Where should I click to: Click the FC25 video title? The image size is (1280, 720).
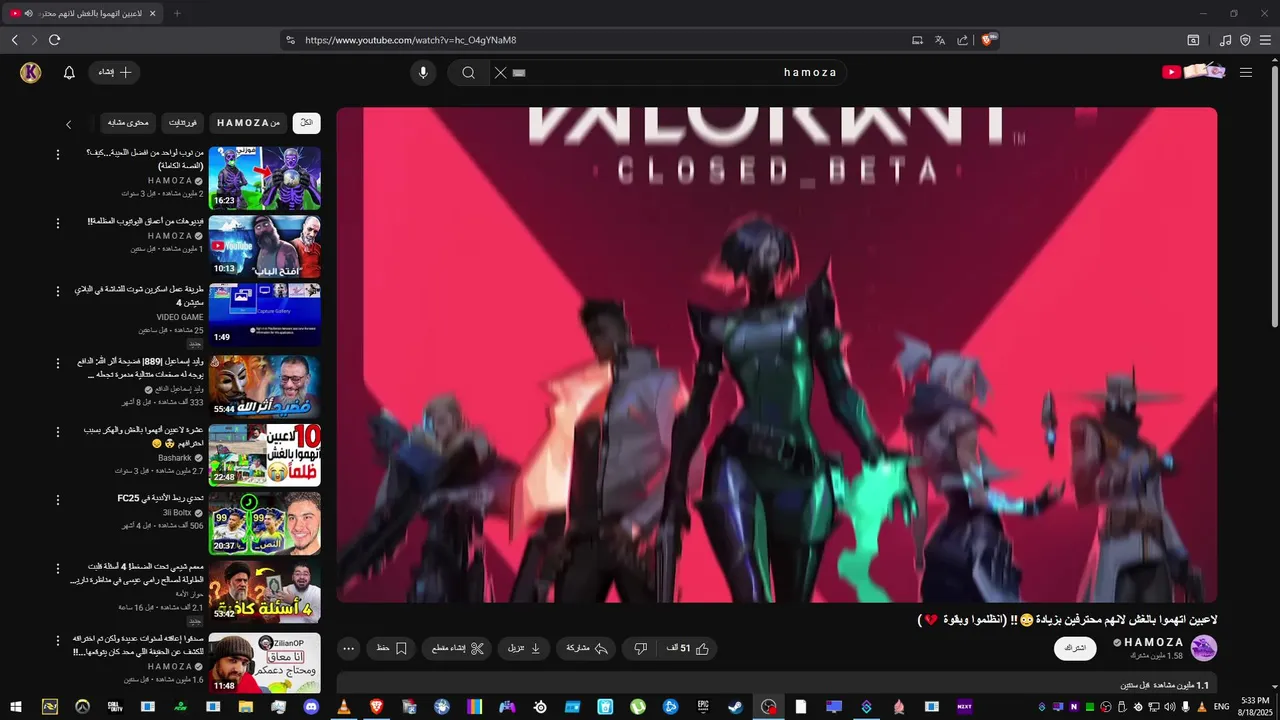tap(160, 498)
